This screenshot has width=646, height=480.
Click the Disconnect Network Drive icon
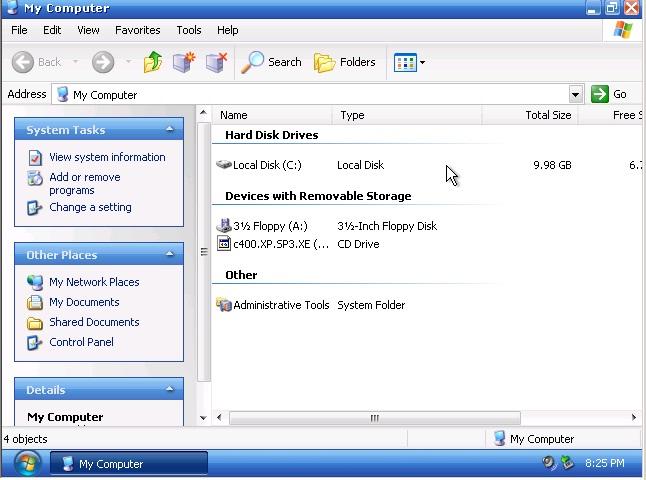coord(216,62)
